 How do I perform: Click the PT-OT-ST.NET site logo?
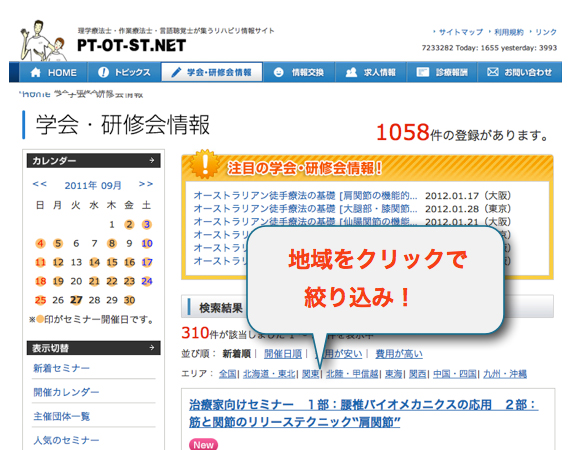(x=131, y=45)
